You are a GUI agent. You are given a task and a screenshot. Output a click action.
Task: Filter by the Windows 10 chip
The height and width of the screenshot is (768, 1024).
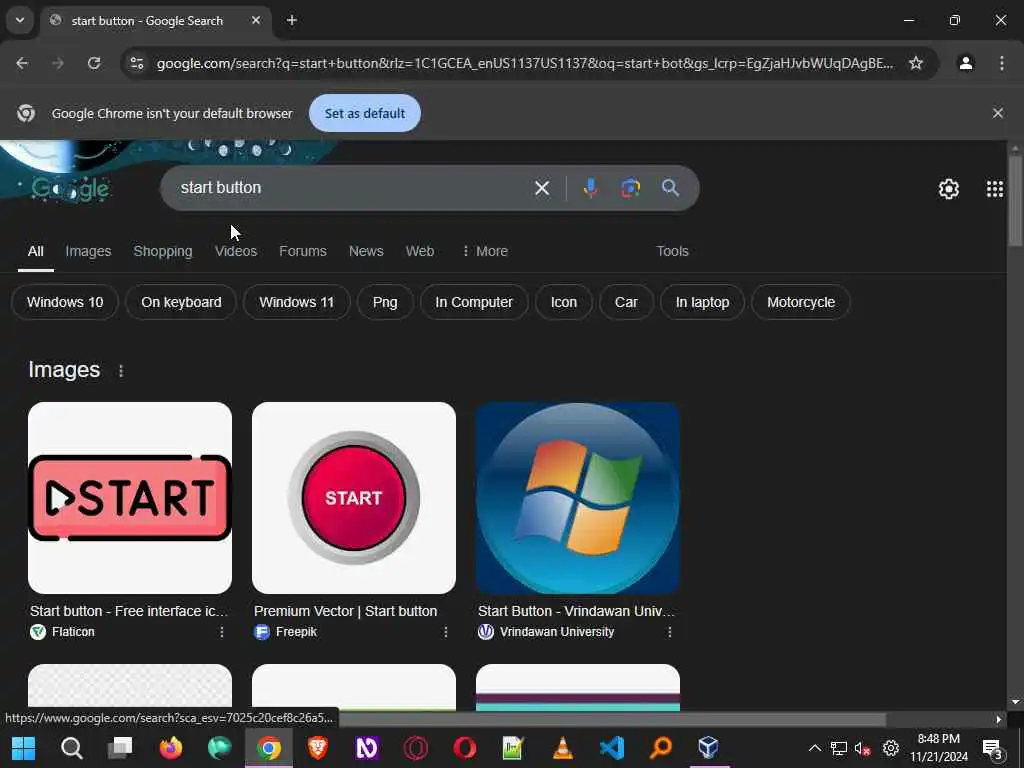(x=65, y=302)
